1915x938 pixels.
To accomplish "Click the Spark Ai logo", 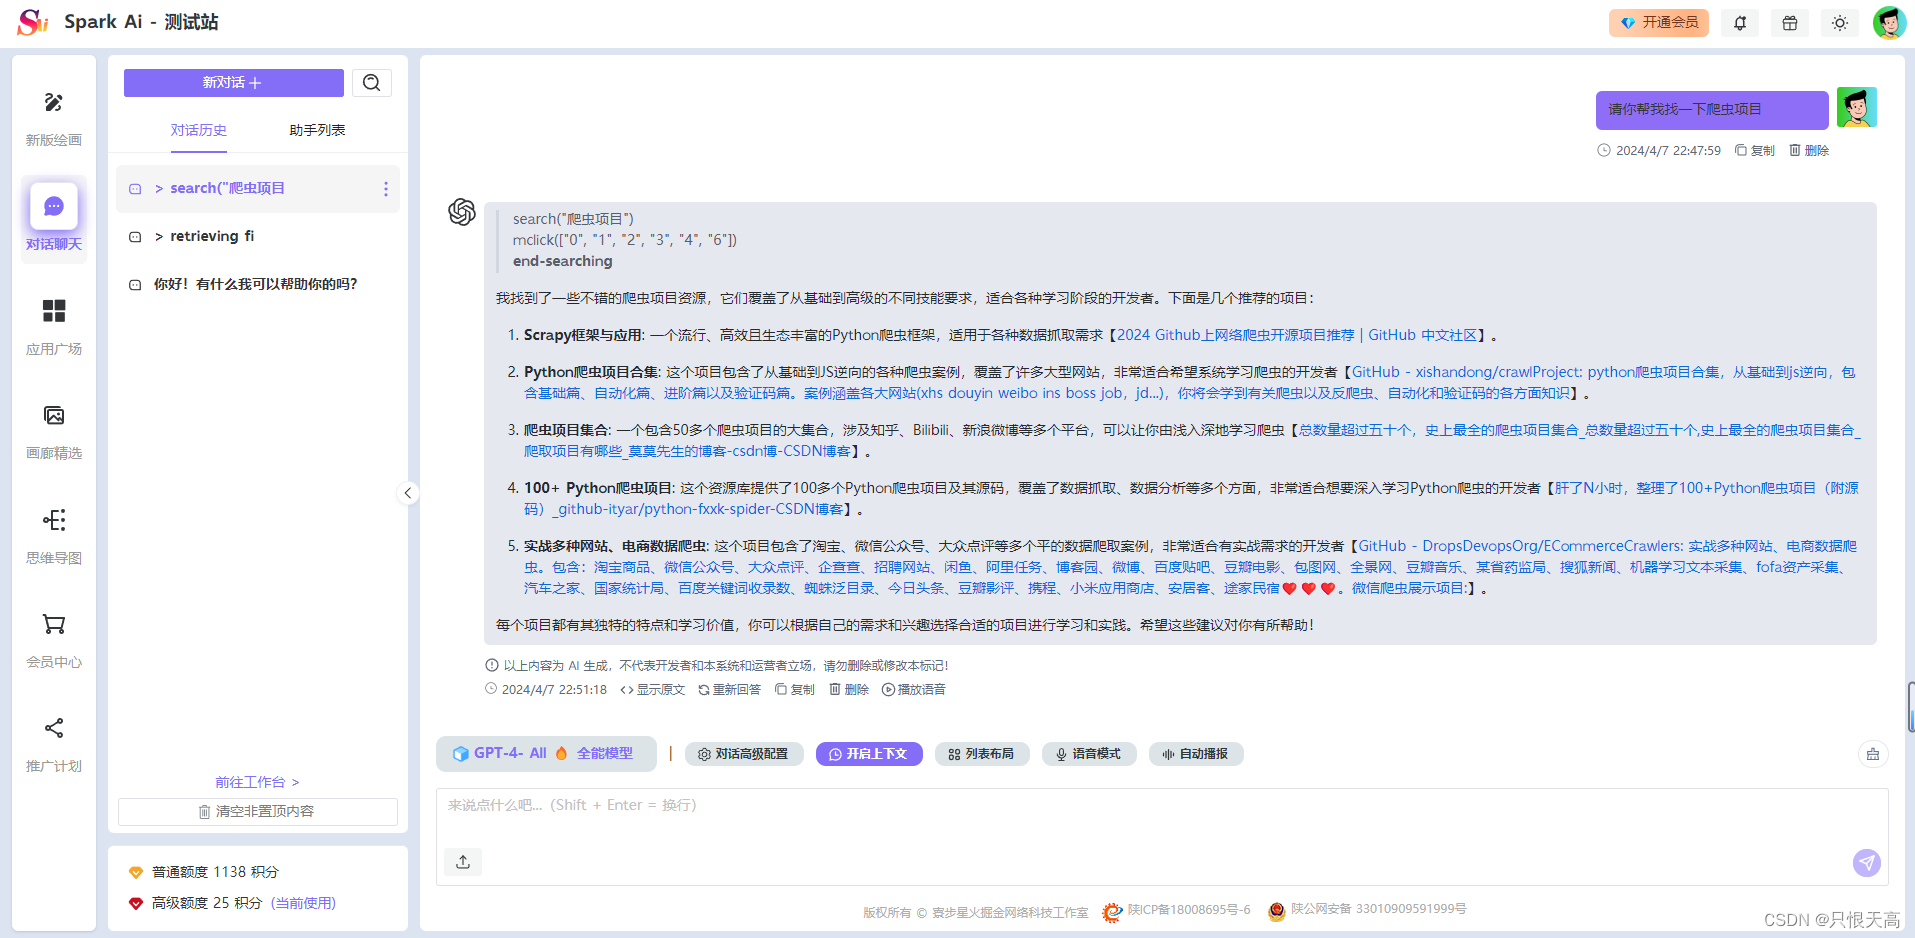I will point(33,22).
